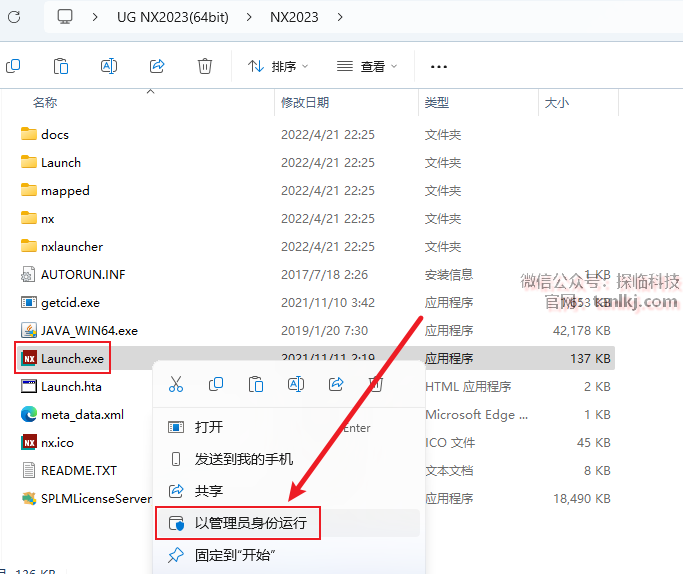This screenshot has height=574, width=683.
Task: Rename using the toolbar rename icon
Action: click(x=109, y=66)
